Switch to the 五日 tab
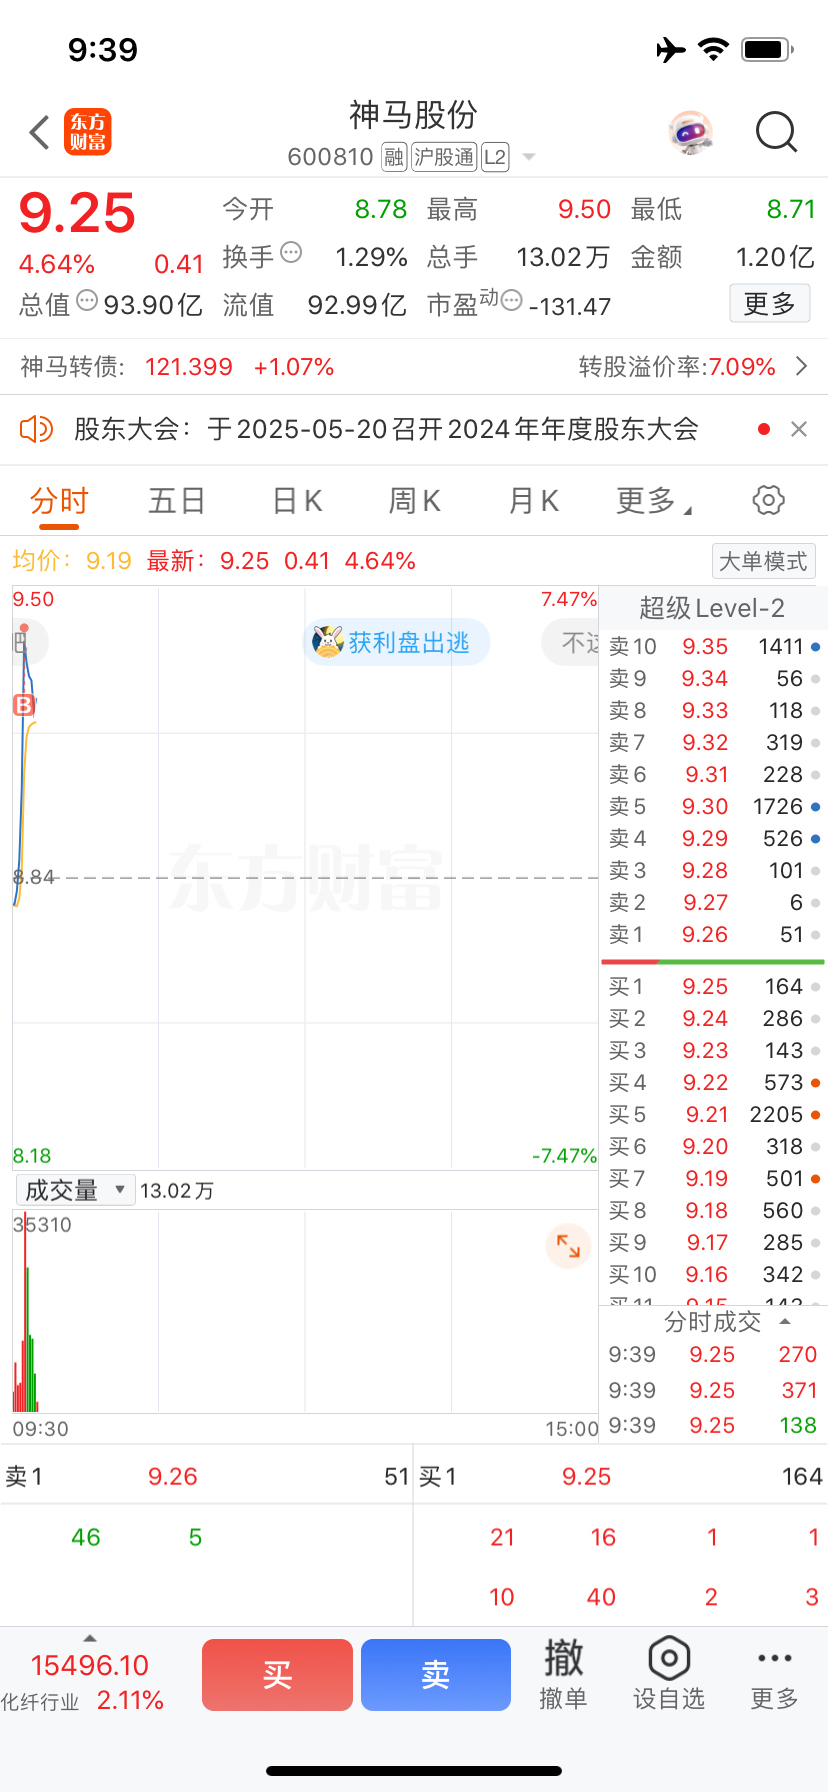 pos(177,501)
